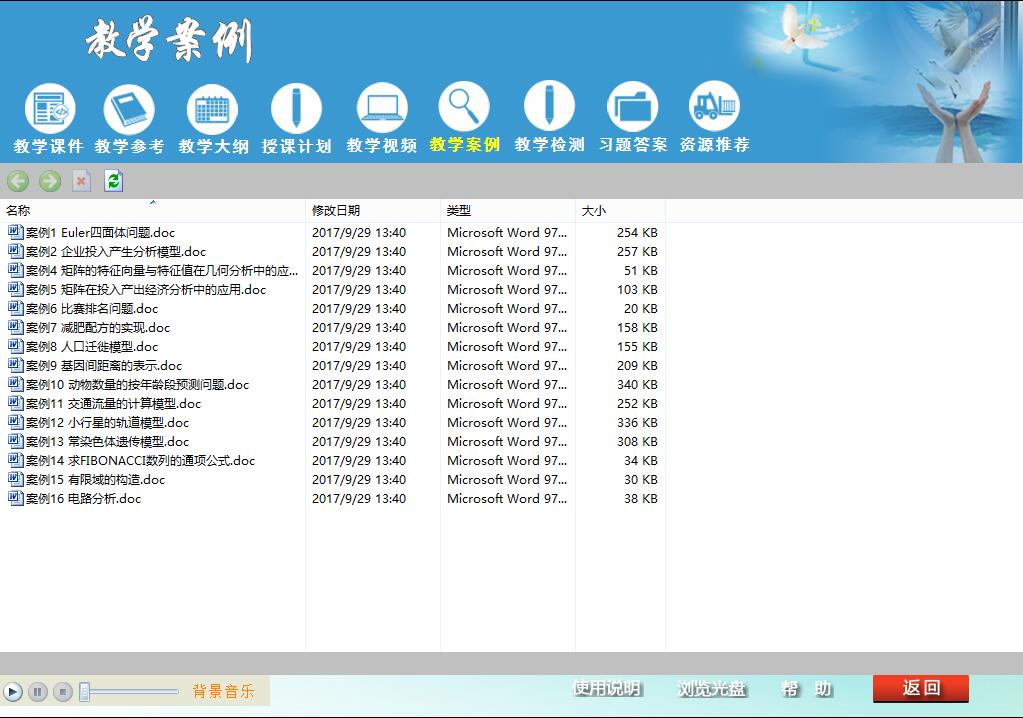The height and width of the screenshot is (718, 1023).
Task: Click the 使用说明 link
Action: tap(607, 689)
